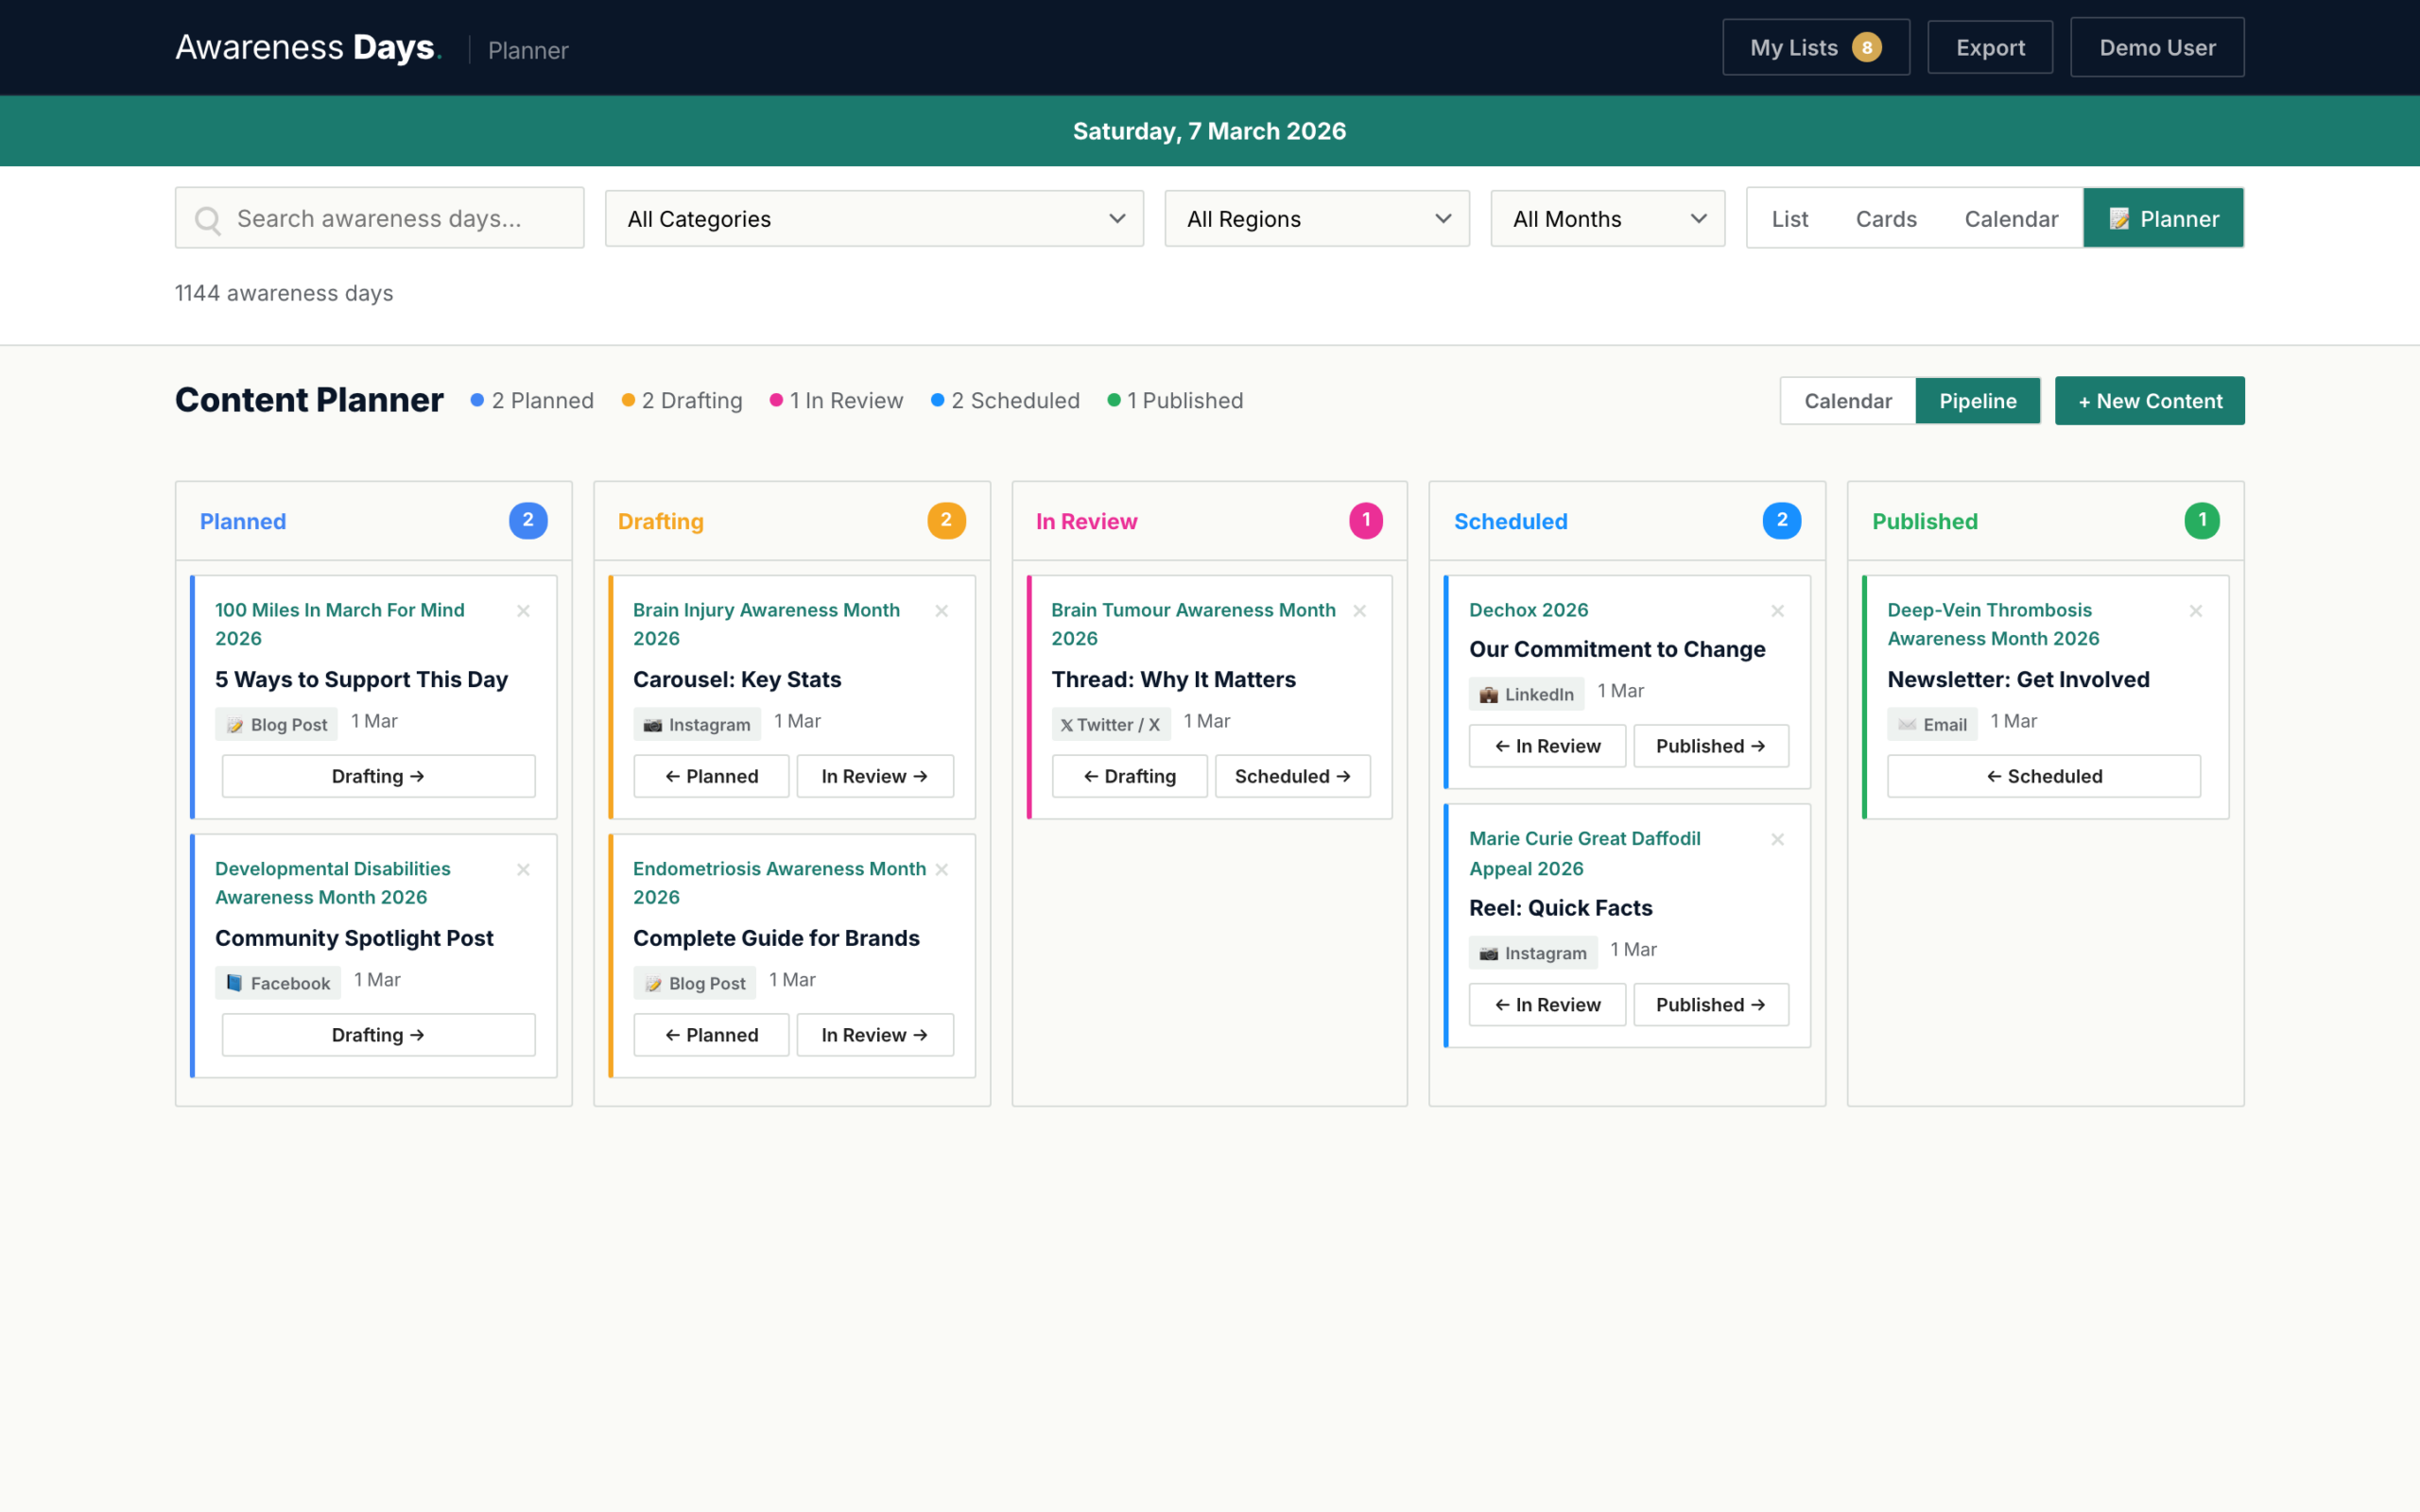2420x1512 pixels.
Task: Move Carousel: Key Stats to In Review
Action: (875, 775)
